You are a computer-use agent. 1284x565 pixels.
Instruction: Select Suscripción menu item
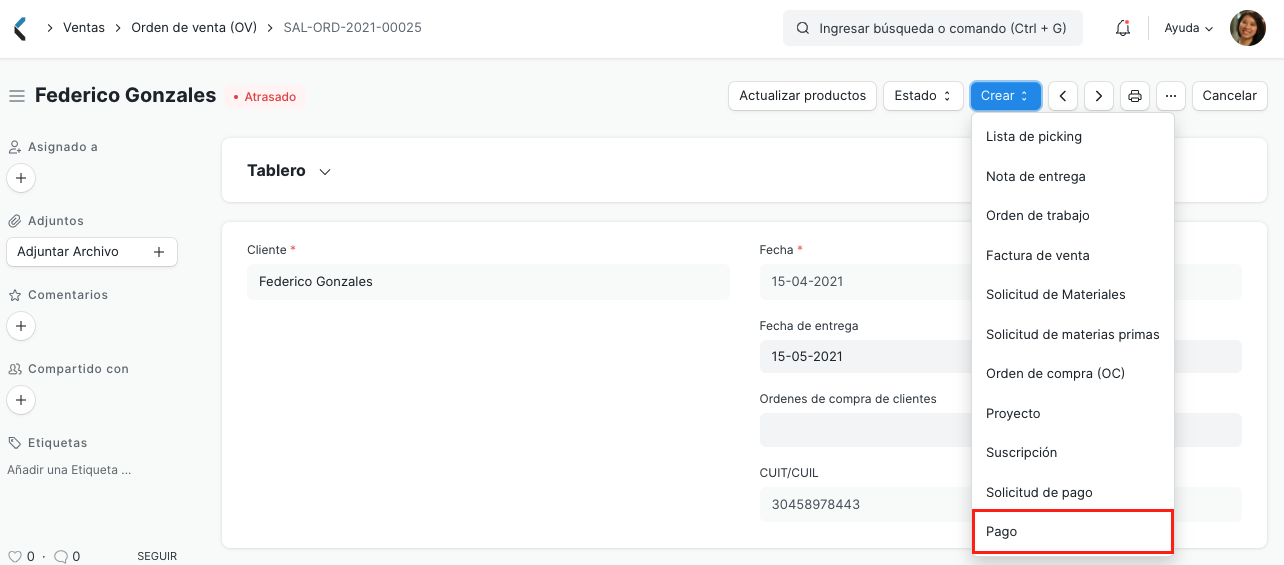[x=1073, y=453]
